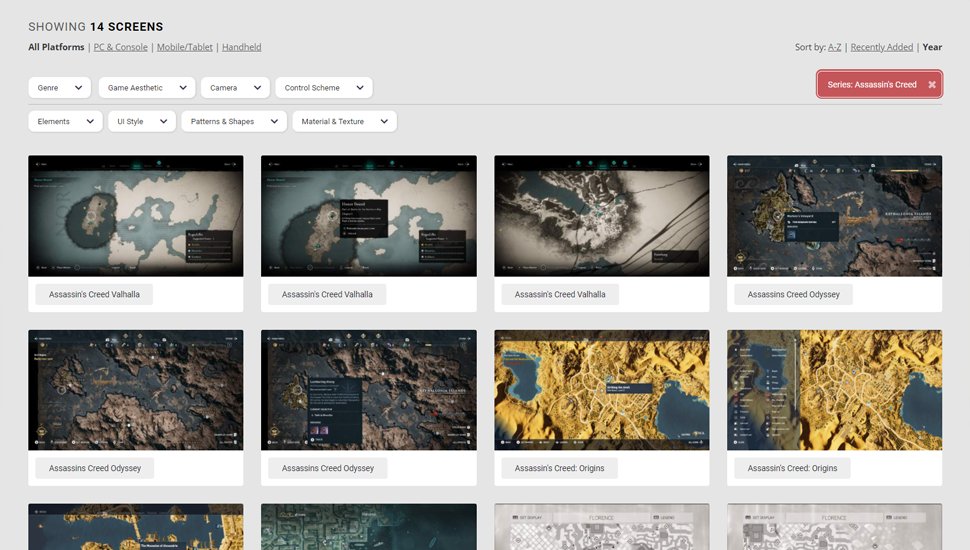Open the Patterns & Shapes dropdown

pos(234,121)
